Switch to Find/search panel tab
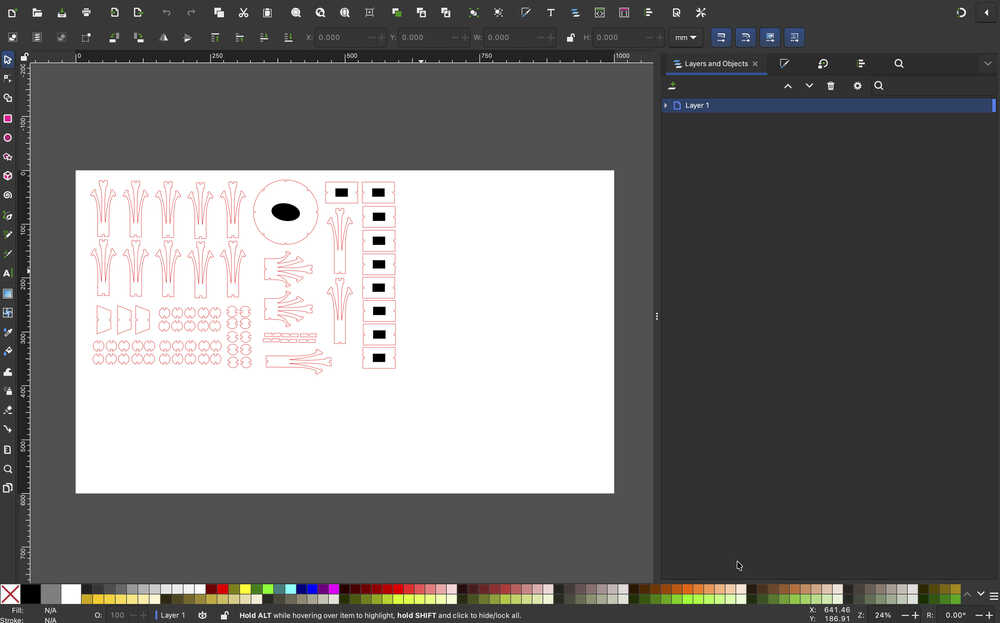Image resolution: width=1000 pixels, height=623 pixels. click(899, 64)
